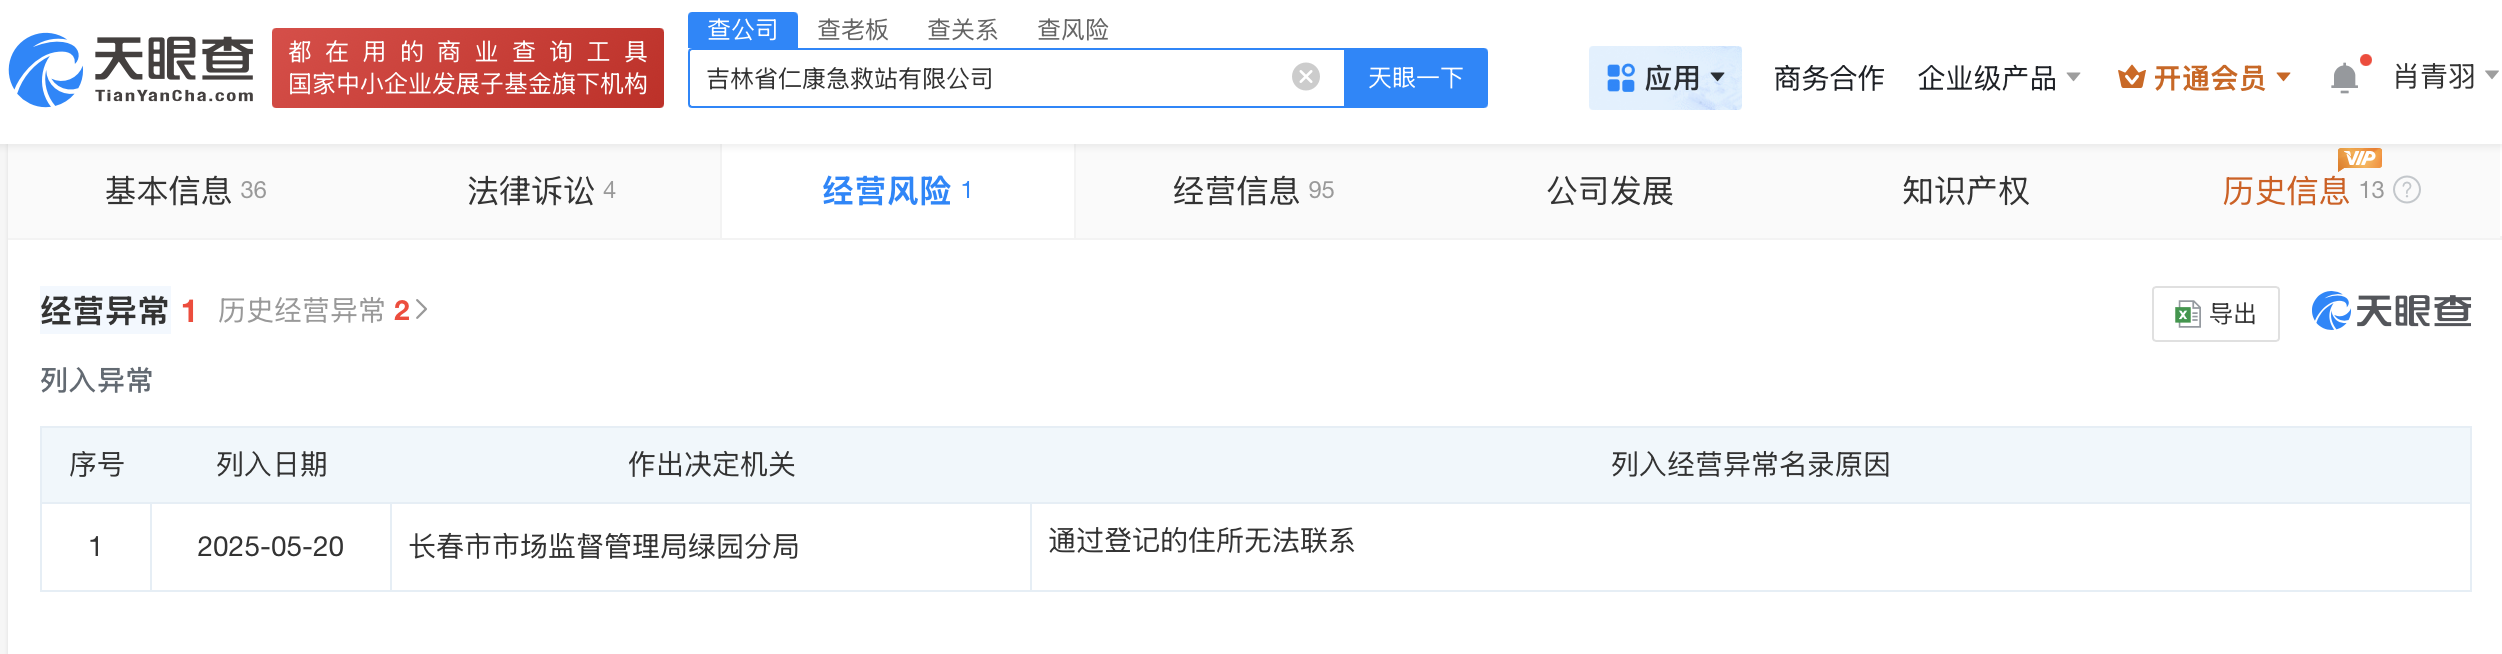The width and height of the screenshot is (2502, 654).
Task: Select the 法律诉讼 tab
Action: (541, 190)
